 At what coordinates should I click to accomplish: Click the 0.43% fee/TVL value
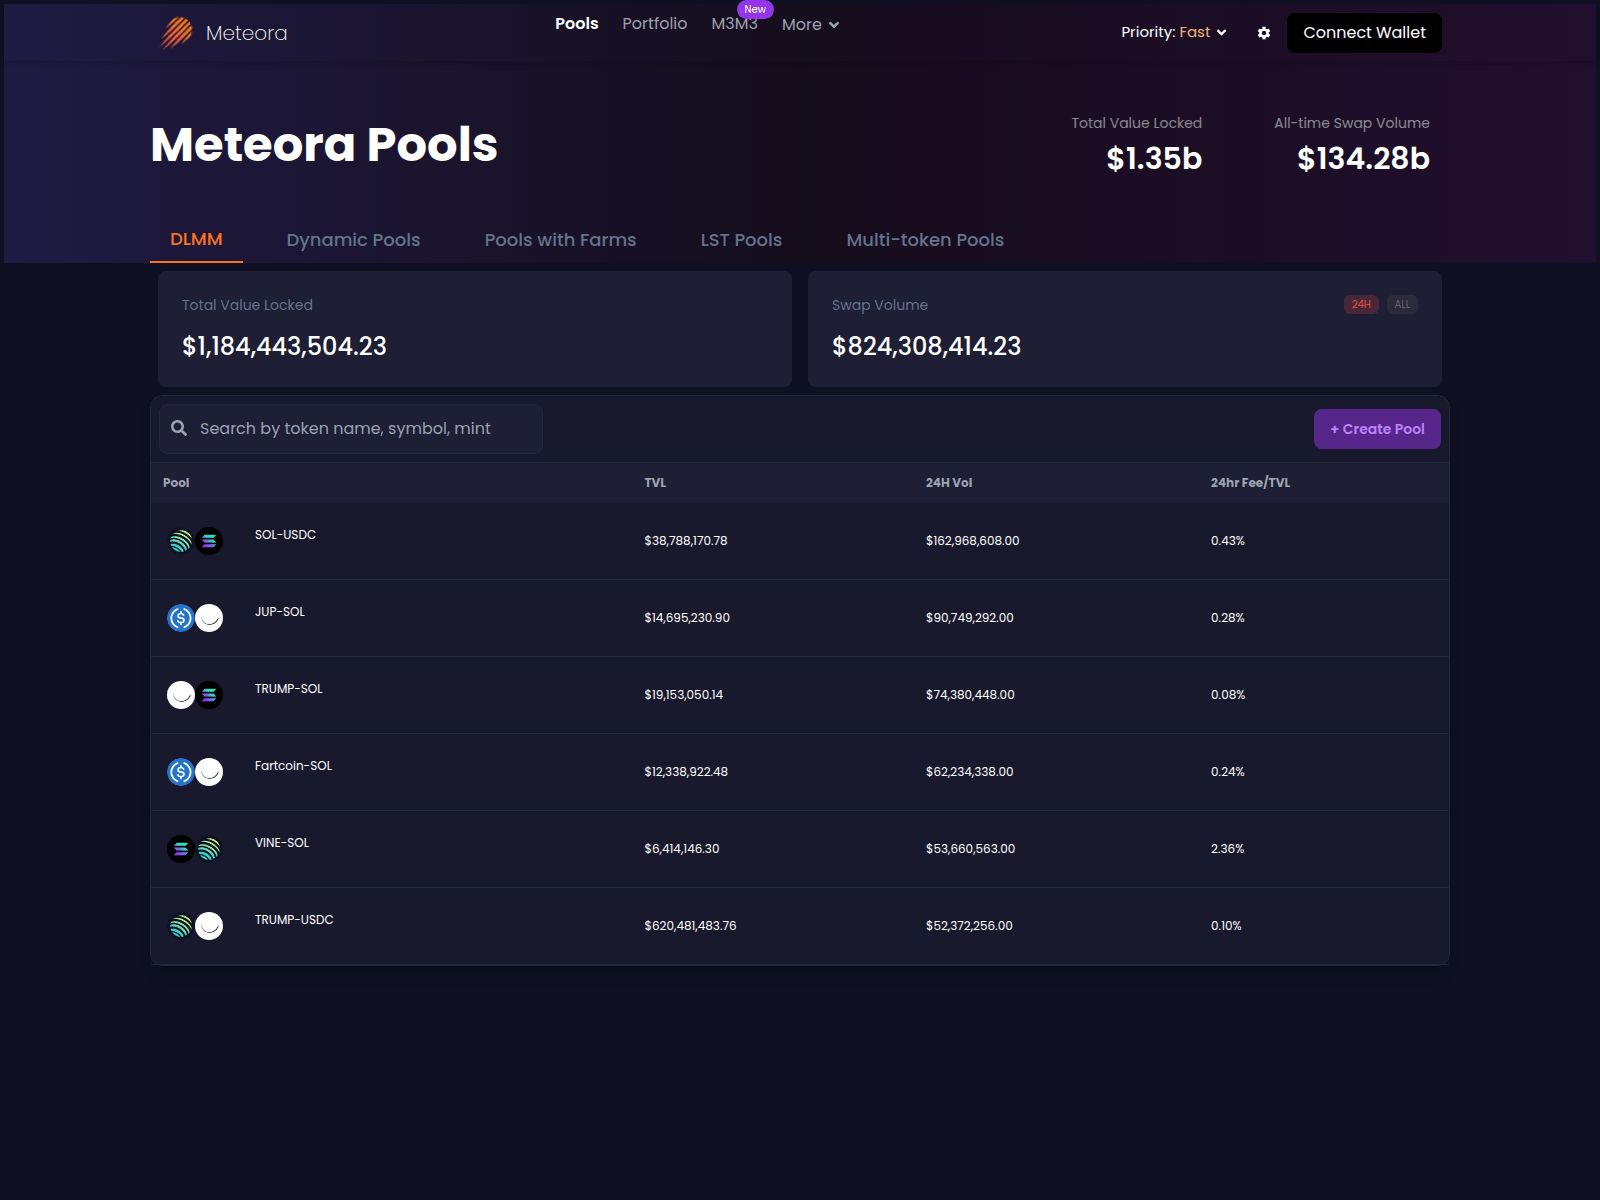click(x=1228, y=541)
